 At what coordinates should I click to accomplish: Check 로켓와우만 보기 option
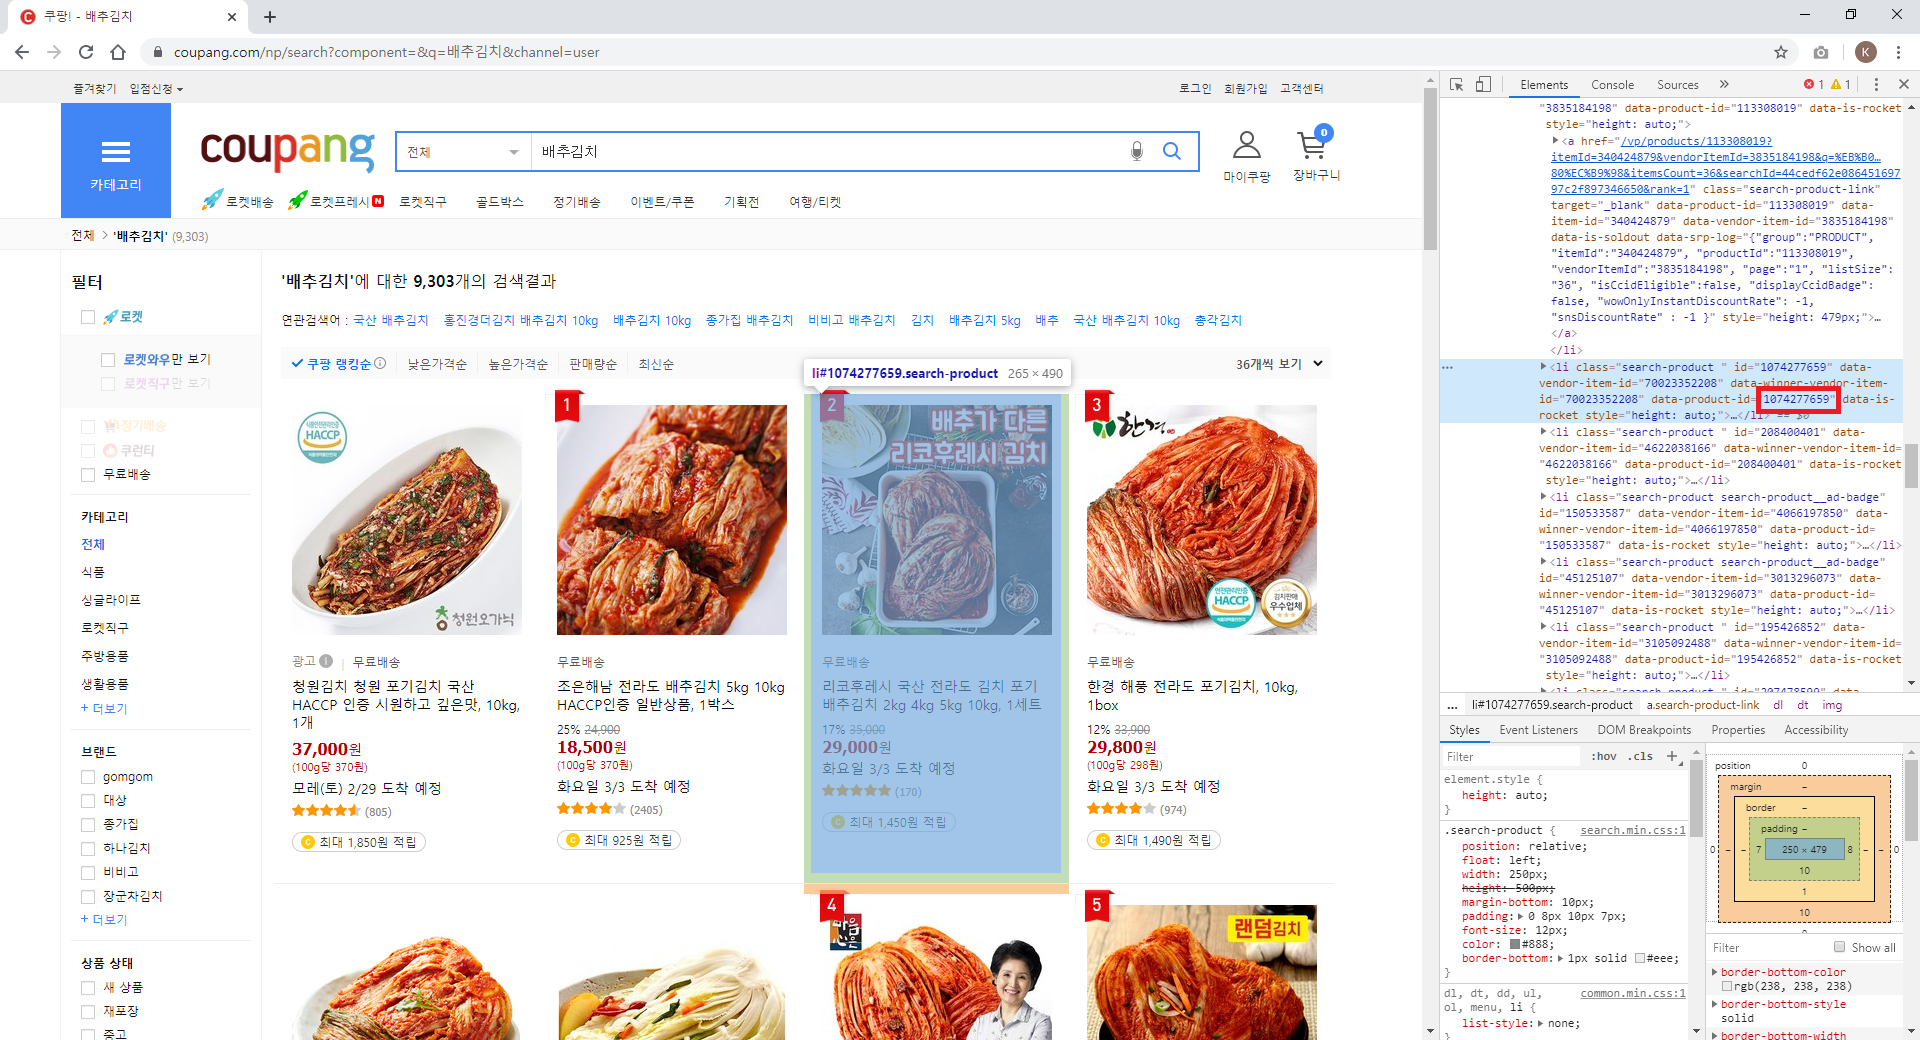(108, 360)
